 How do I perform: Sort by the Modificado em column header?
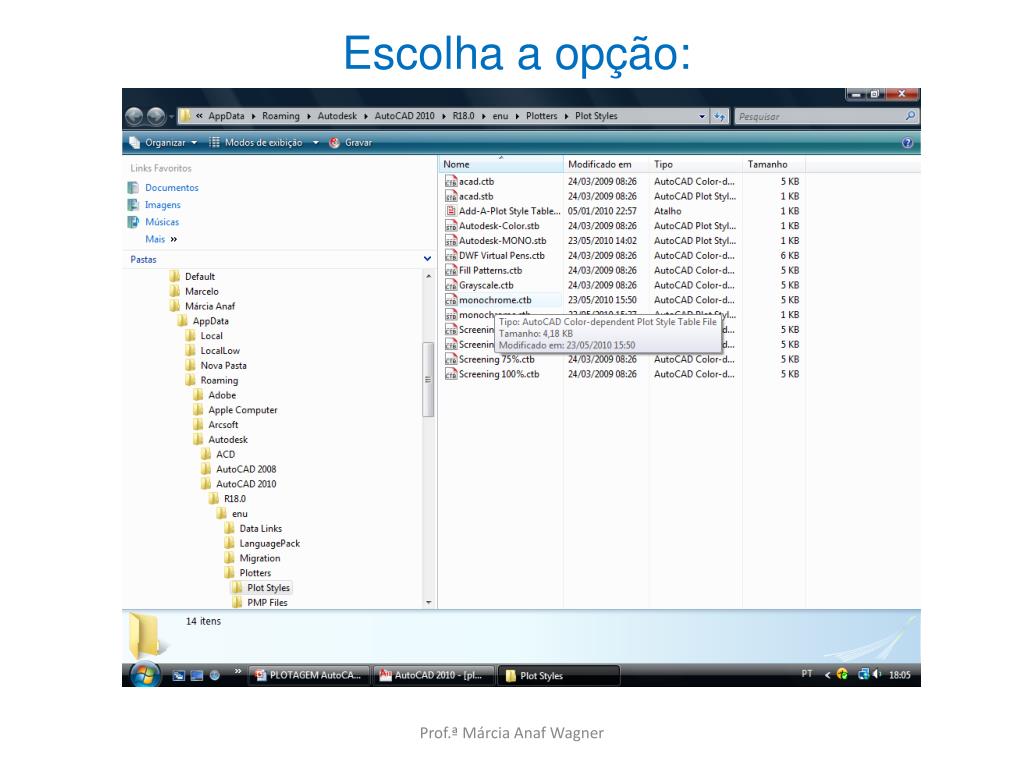tap(606, 165)
